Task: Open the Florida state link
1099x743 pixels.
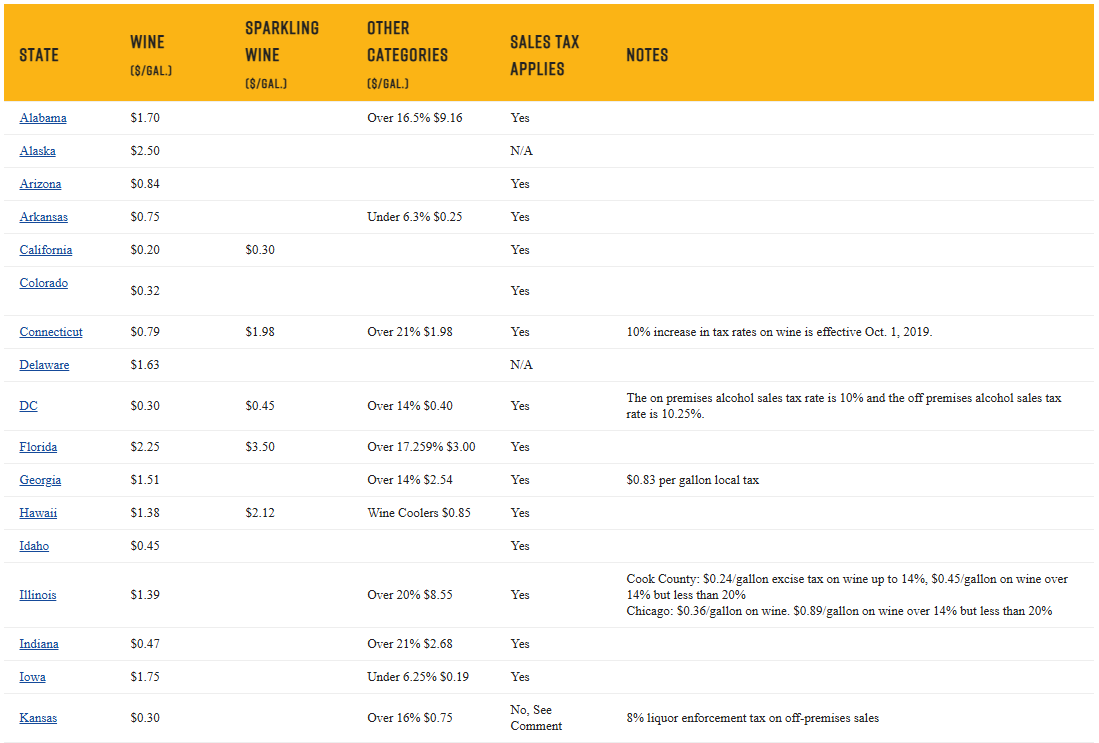Action: click(39, 447)
